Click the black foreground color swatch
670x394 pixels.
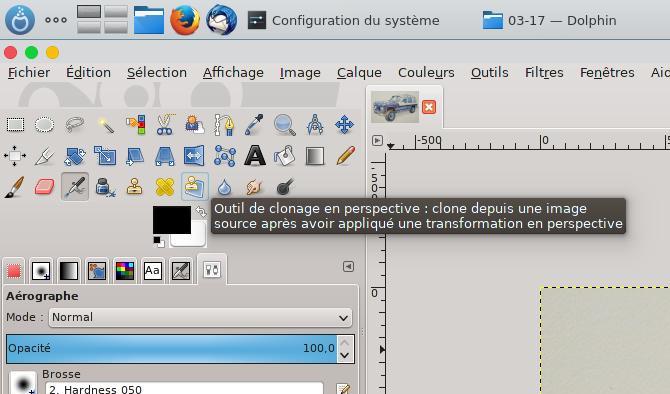172,220
